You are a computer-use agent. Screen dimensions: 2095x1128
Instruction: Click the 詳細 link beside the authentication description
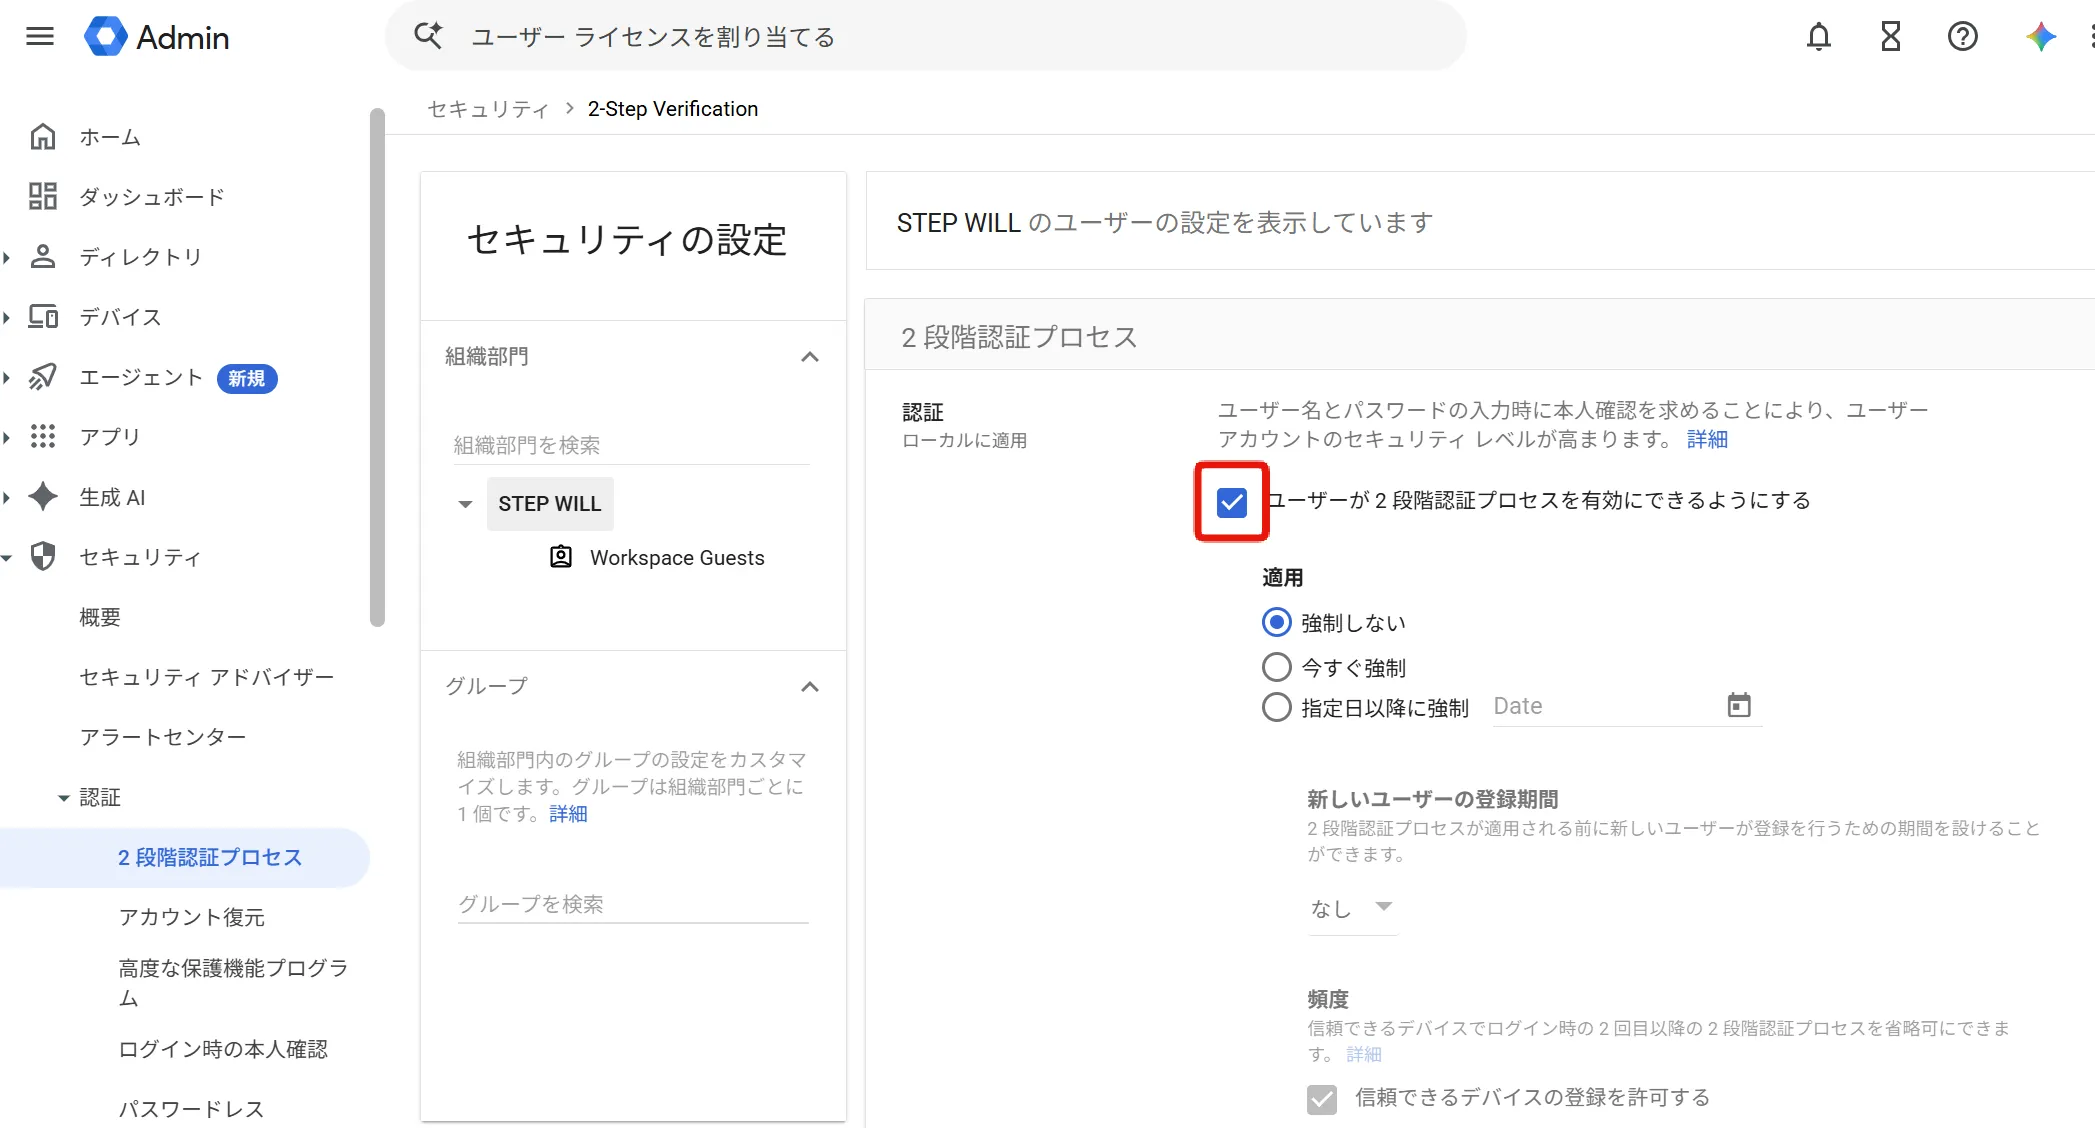pos(1707,439)
